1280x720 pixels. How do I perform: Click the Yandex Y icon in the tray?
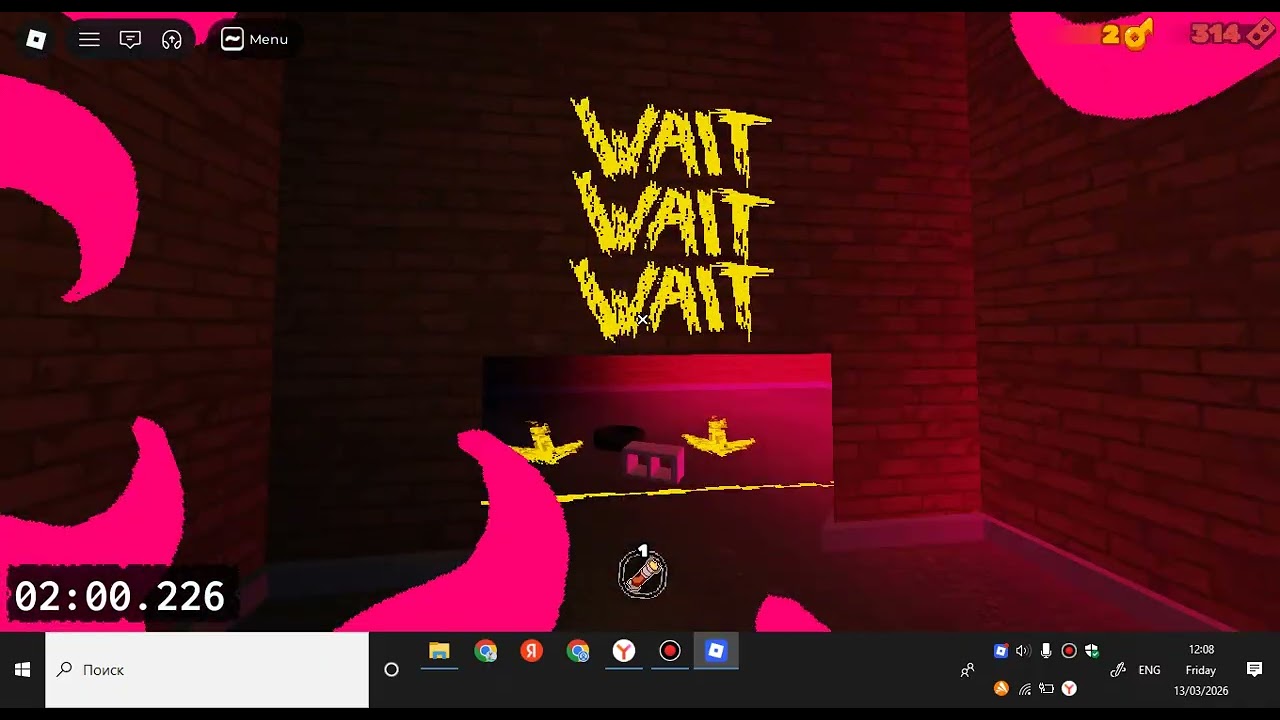point(1069,688)
